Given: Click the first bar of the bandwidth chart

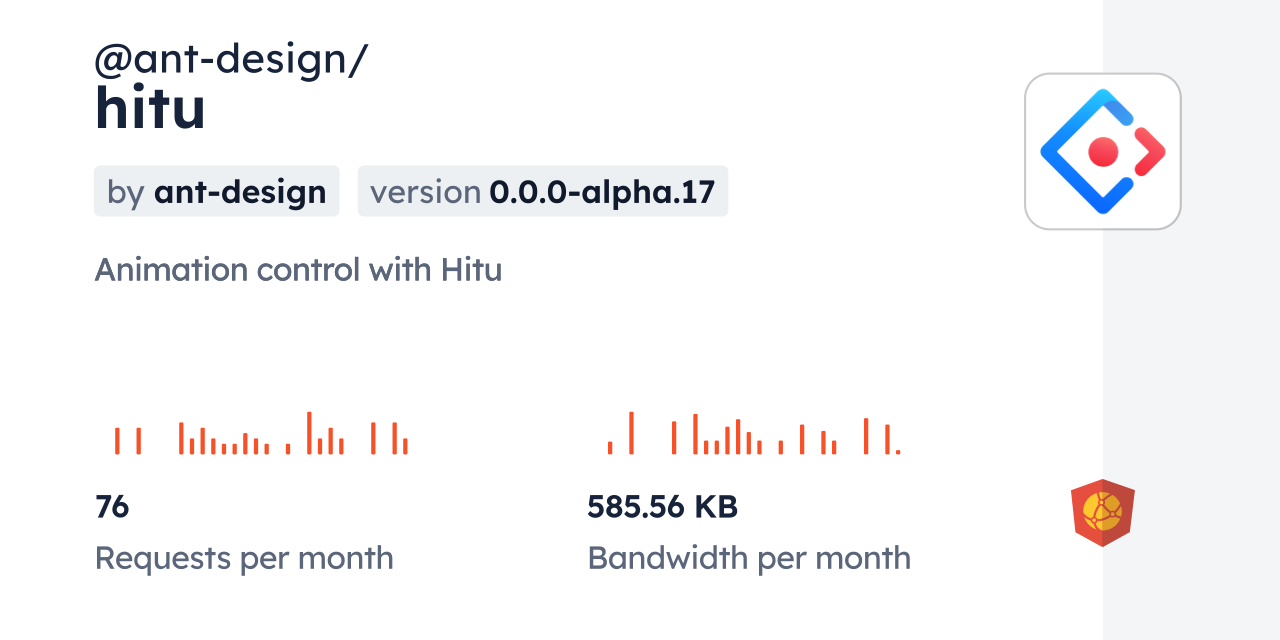Looking at the screenshot, I should click(x=610, y=447).
